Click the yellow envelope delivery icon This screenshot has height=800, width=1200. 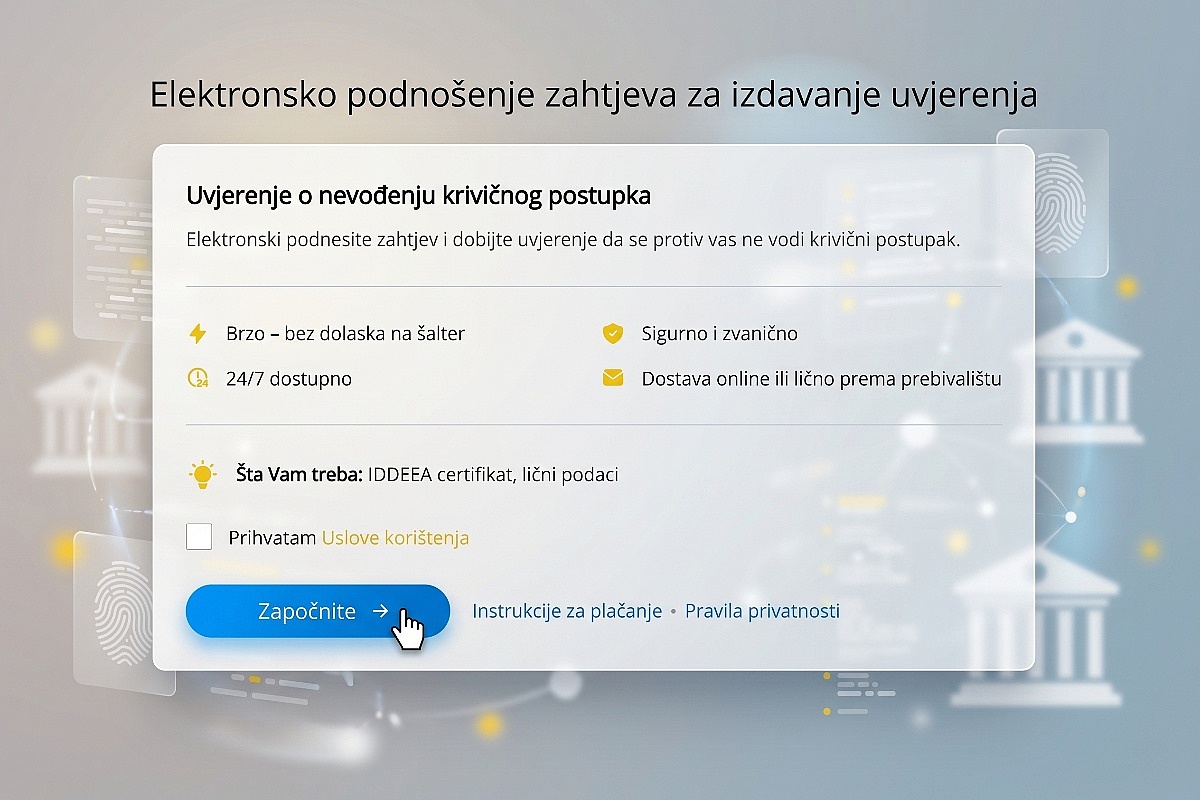612,378
